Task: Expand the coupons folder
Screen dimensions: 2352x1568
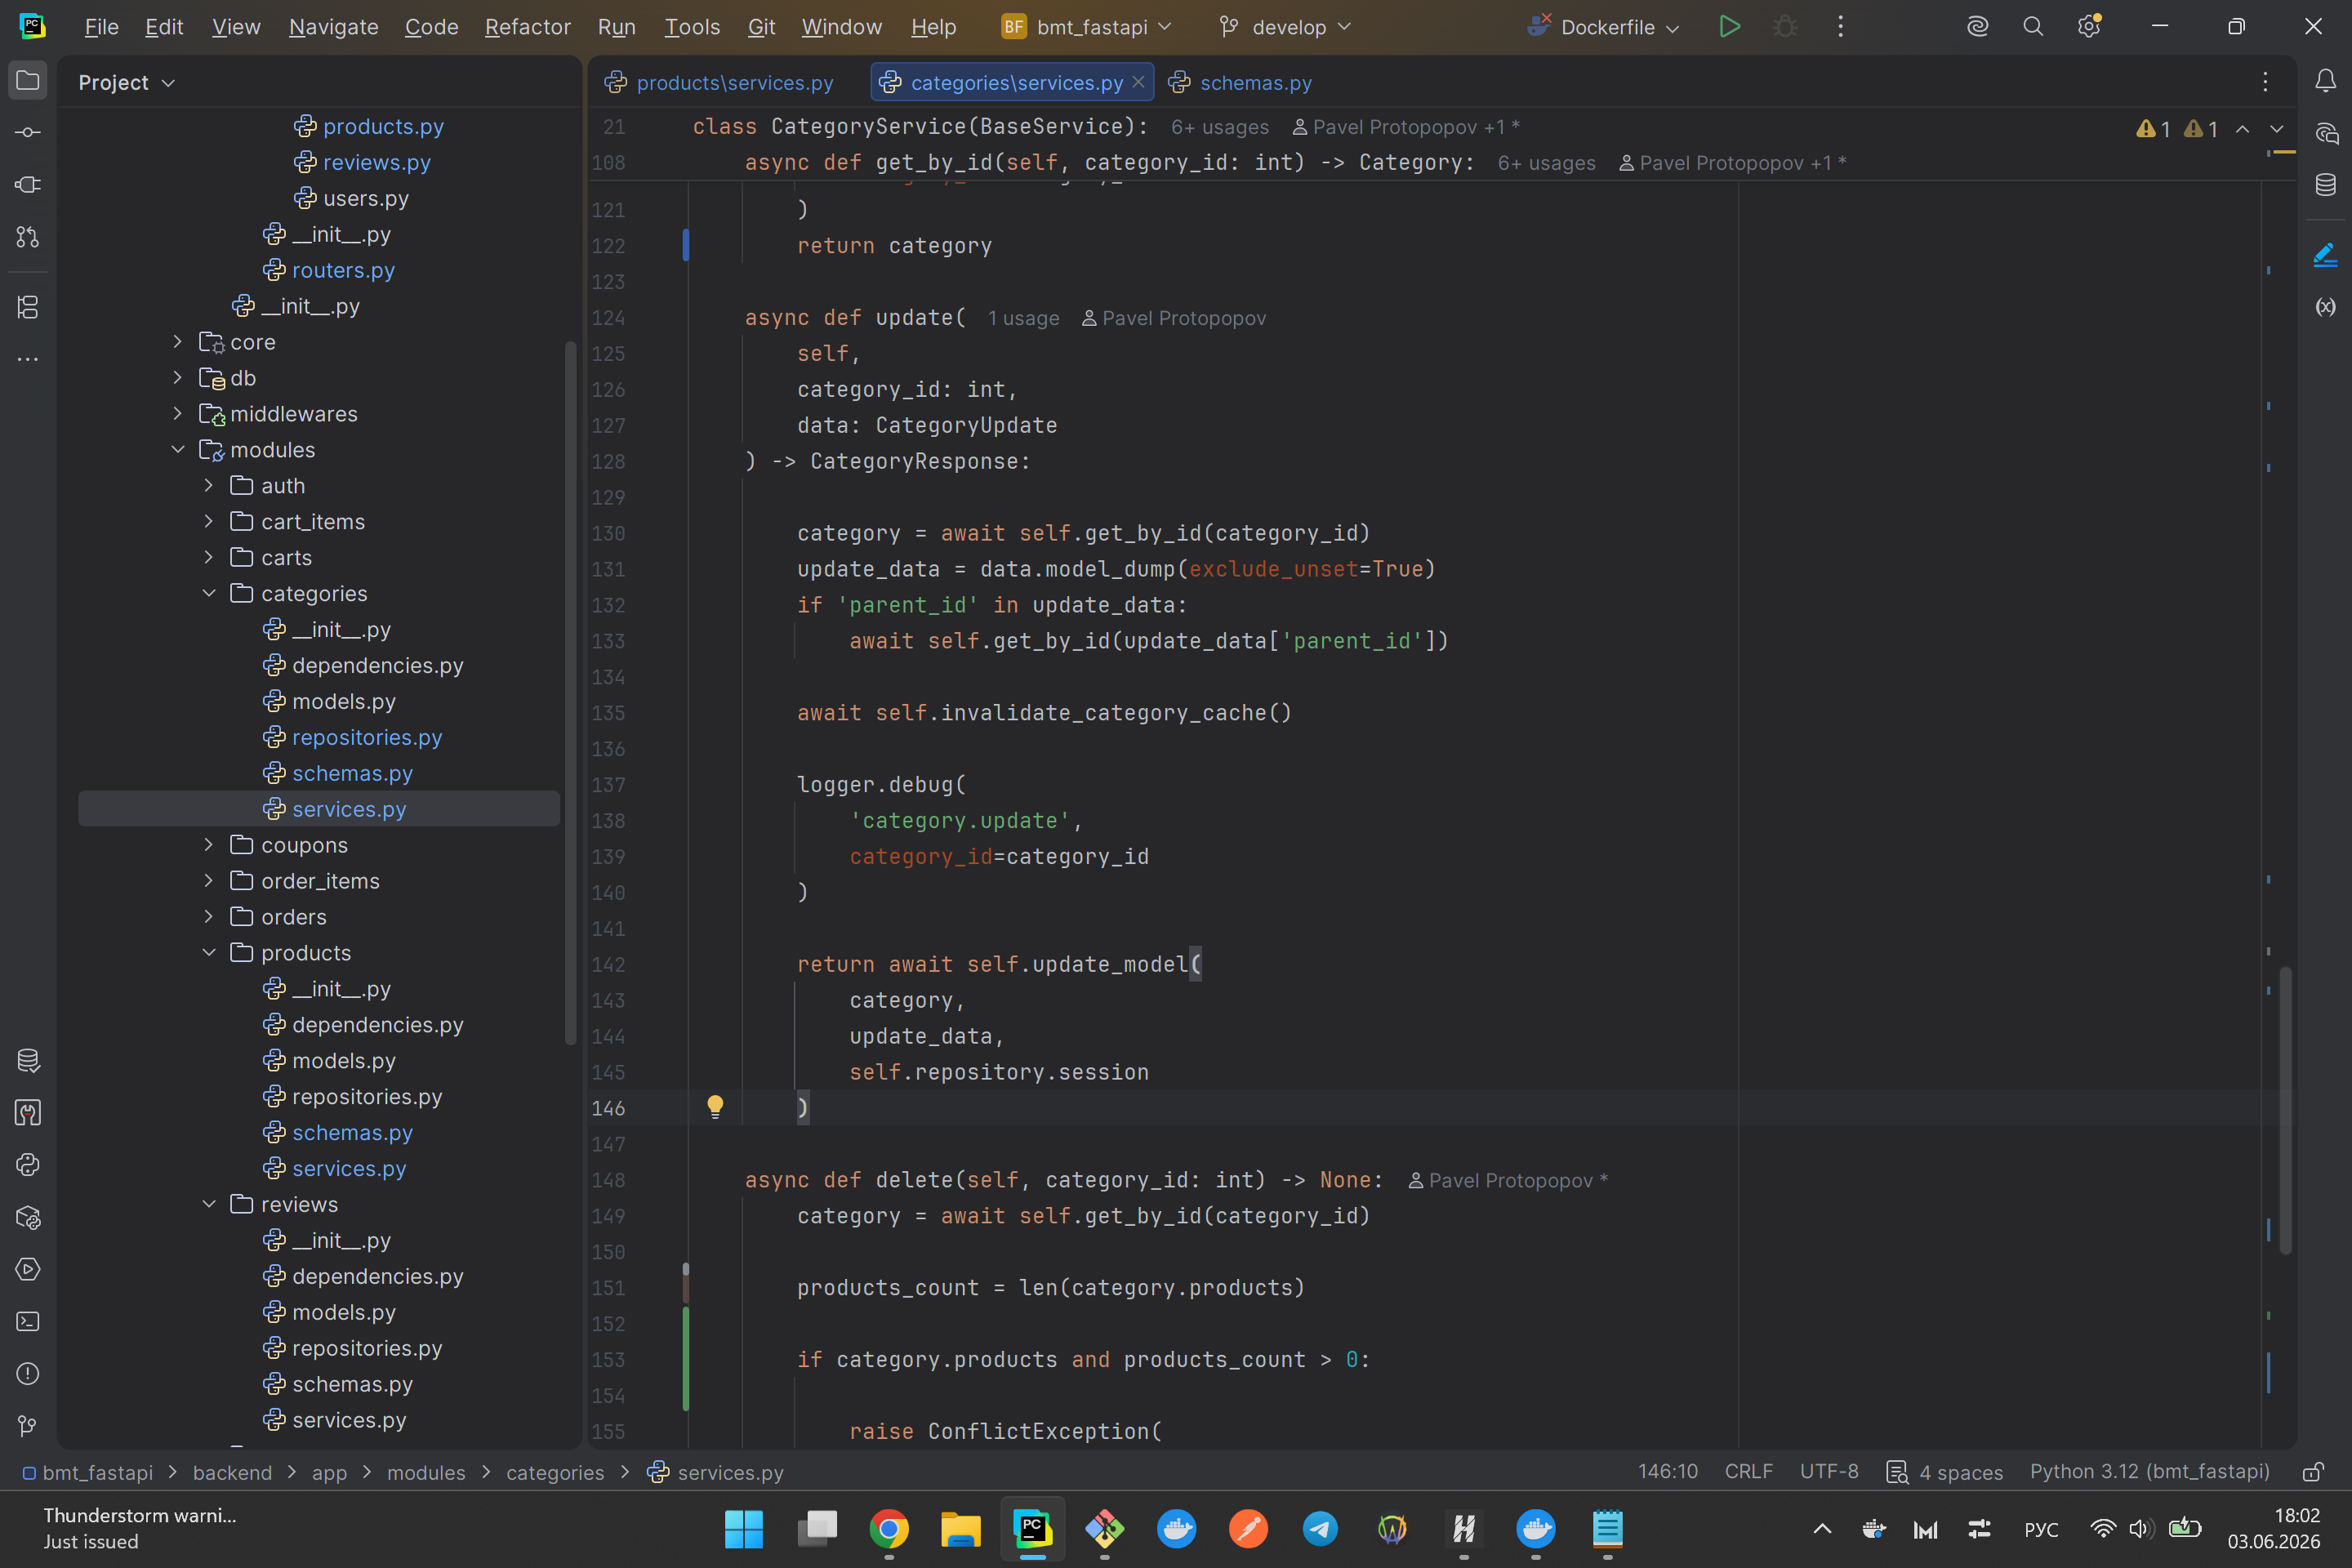Action: coord(209,845)
